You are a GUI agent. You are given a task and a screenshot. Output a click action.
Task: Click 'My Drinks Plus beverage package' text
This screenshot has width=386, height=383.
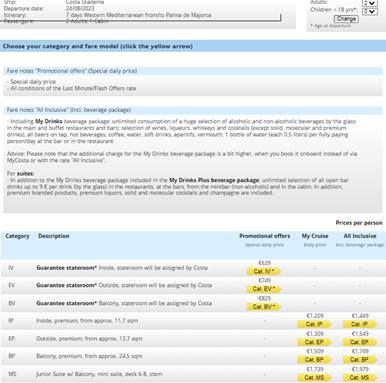coord(214,180)
